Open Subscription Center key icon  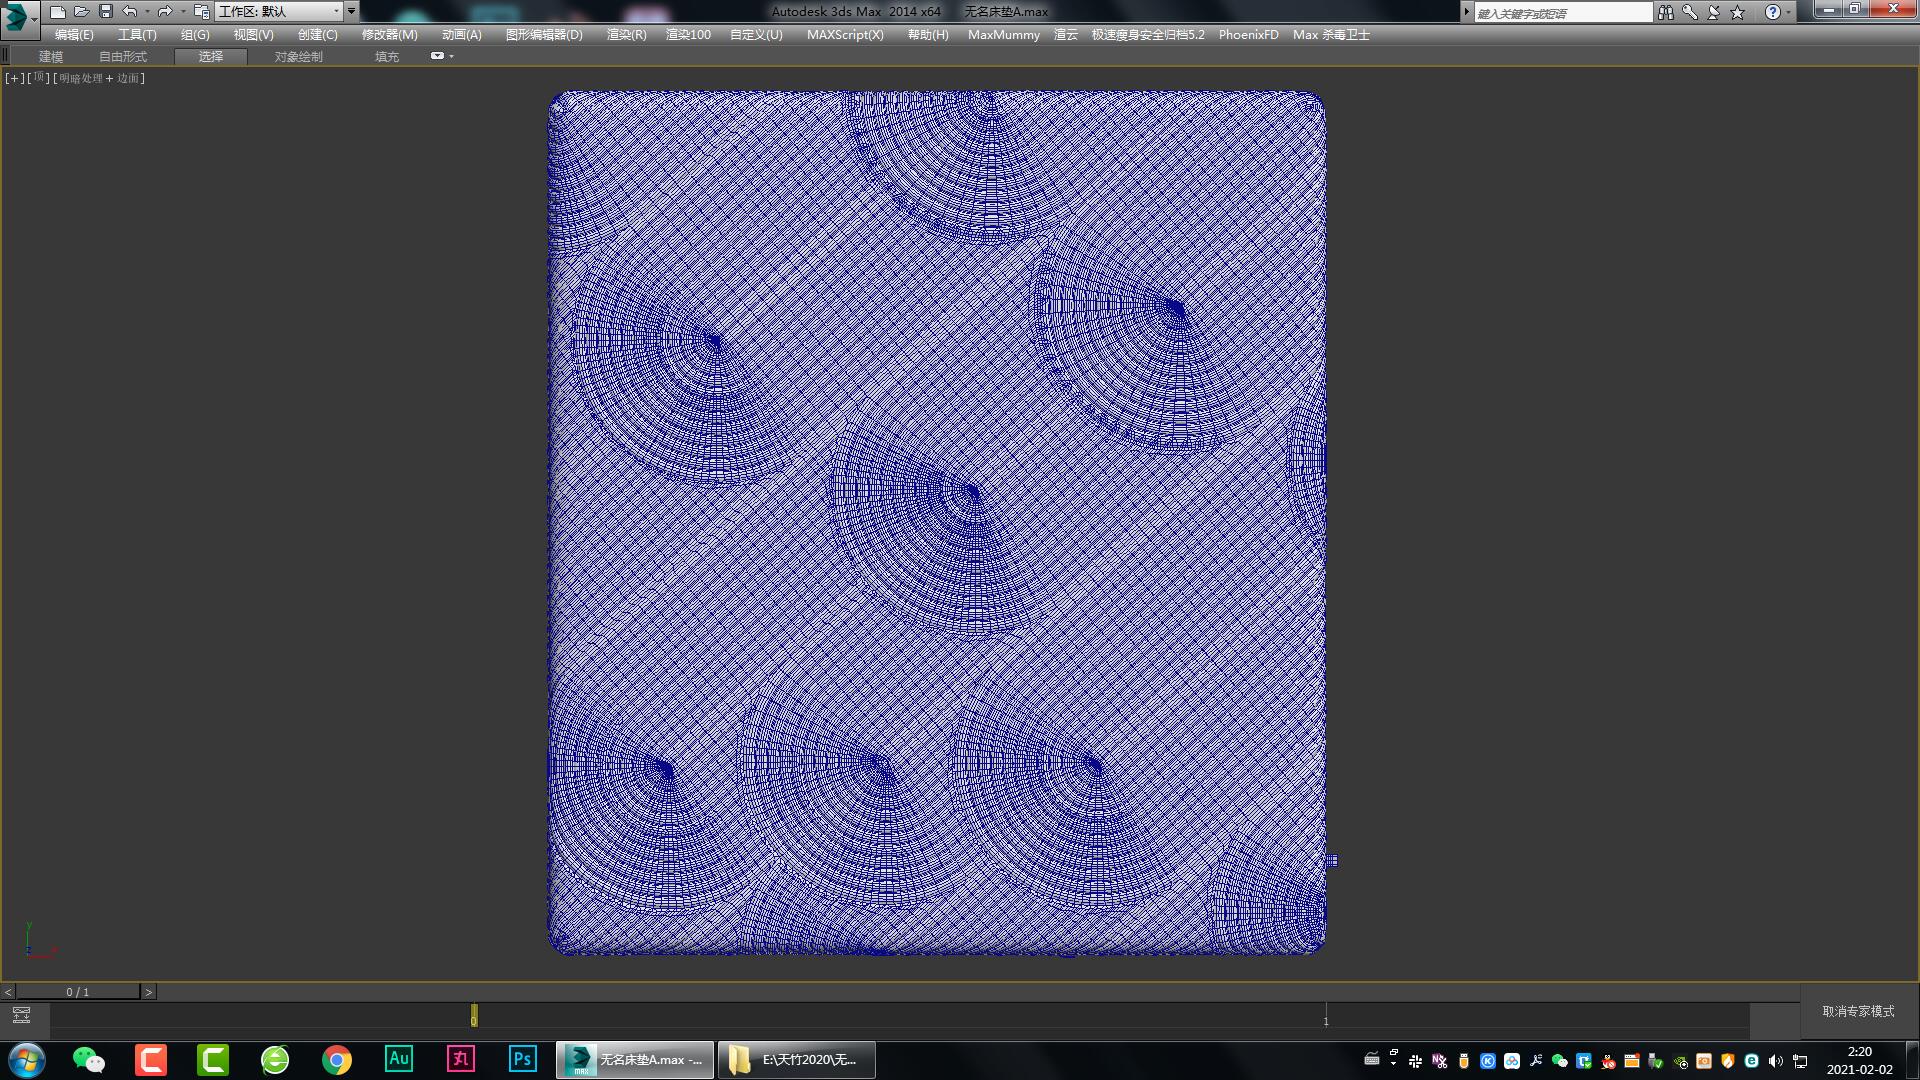[x=1689, y=12]
